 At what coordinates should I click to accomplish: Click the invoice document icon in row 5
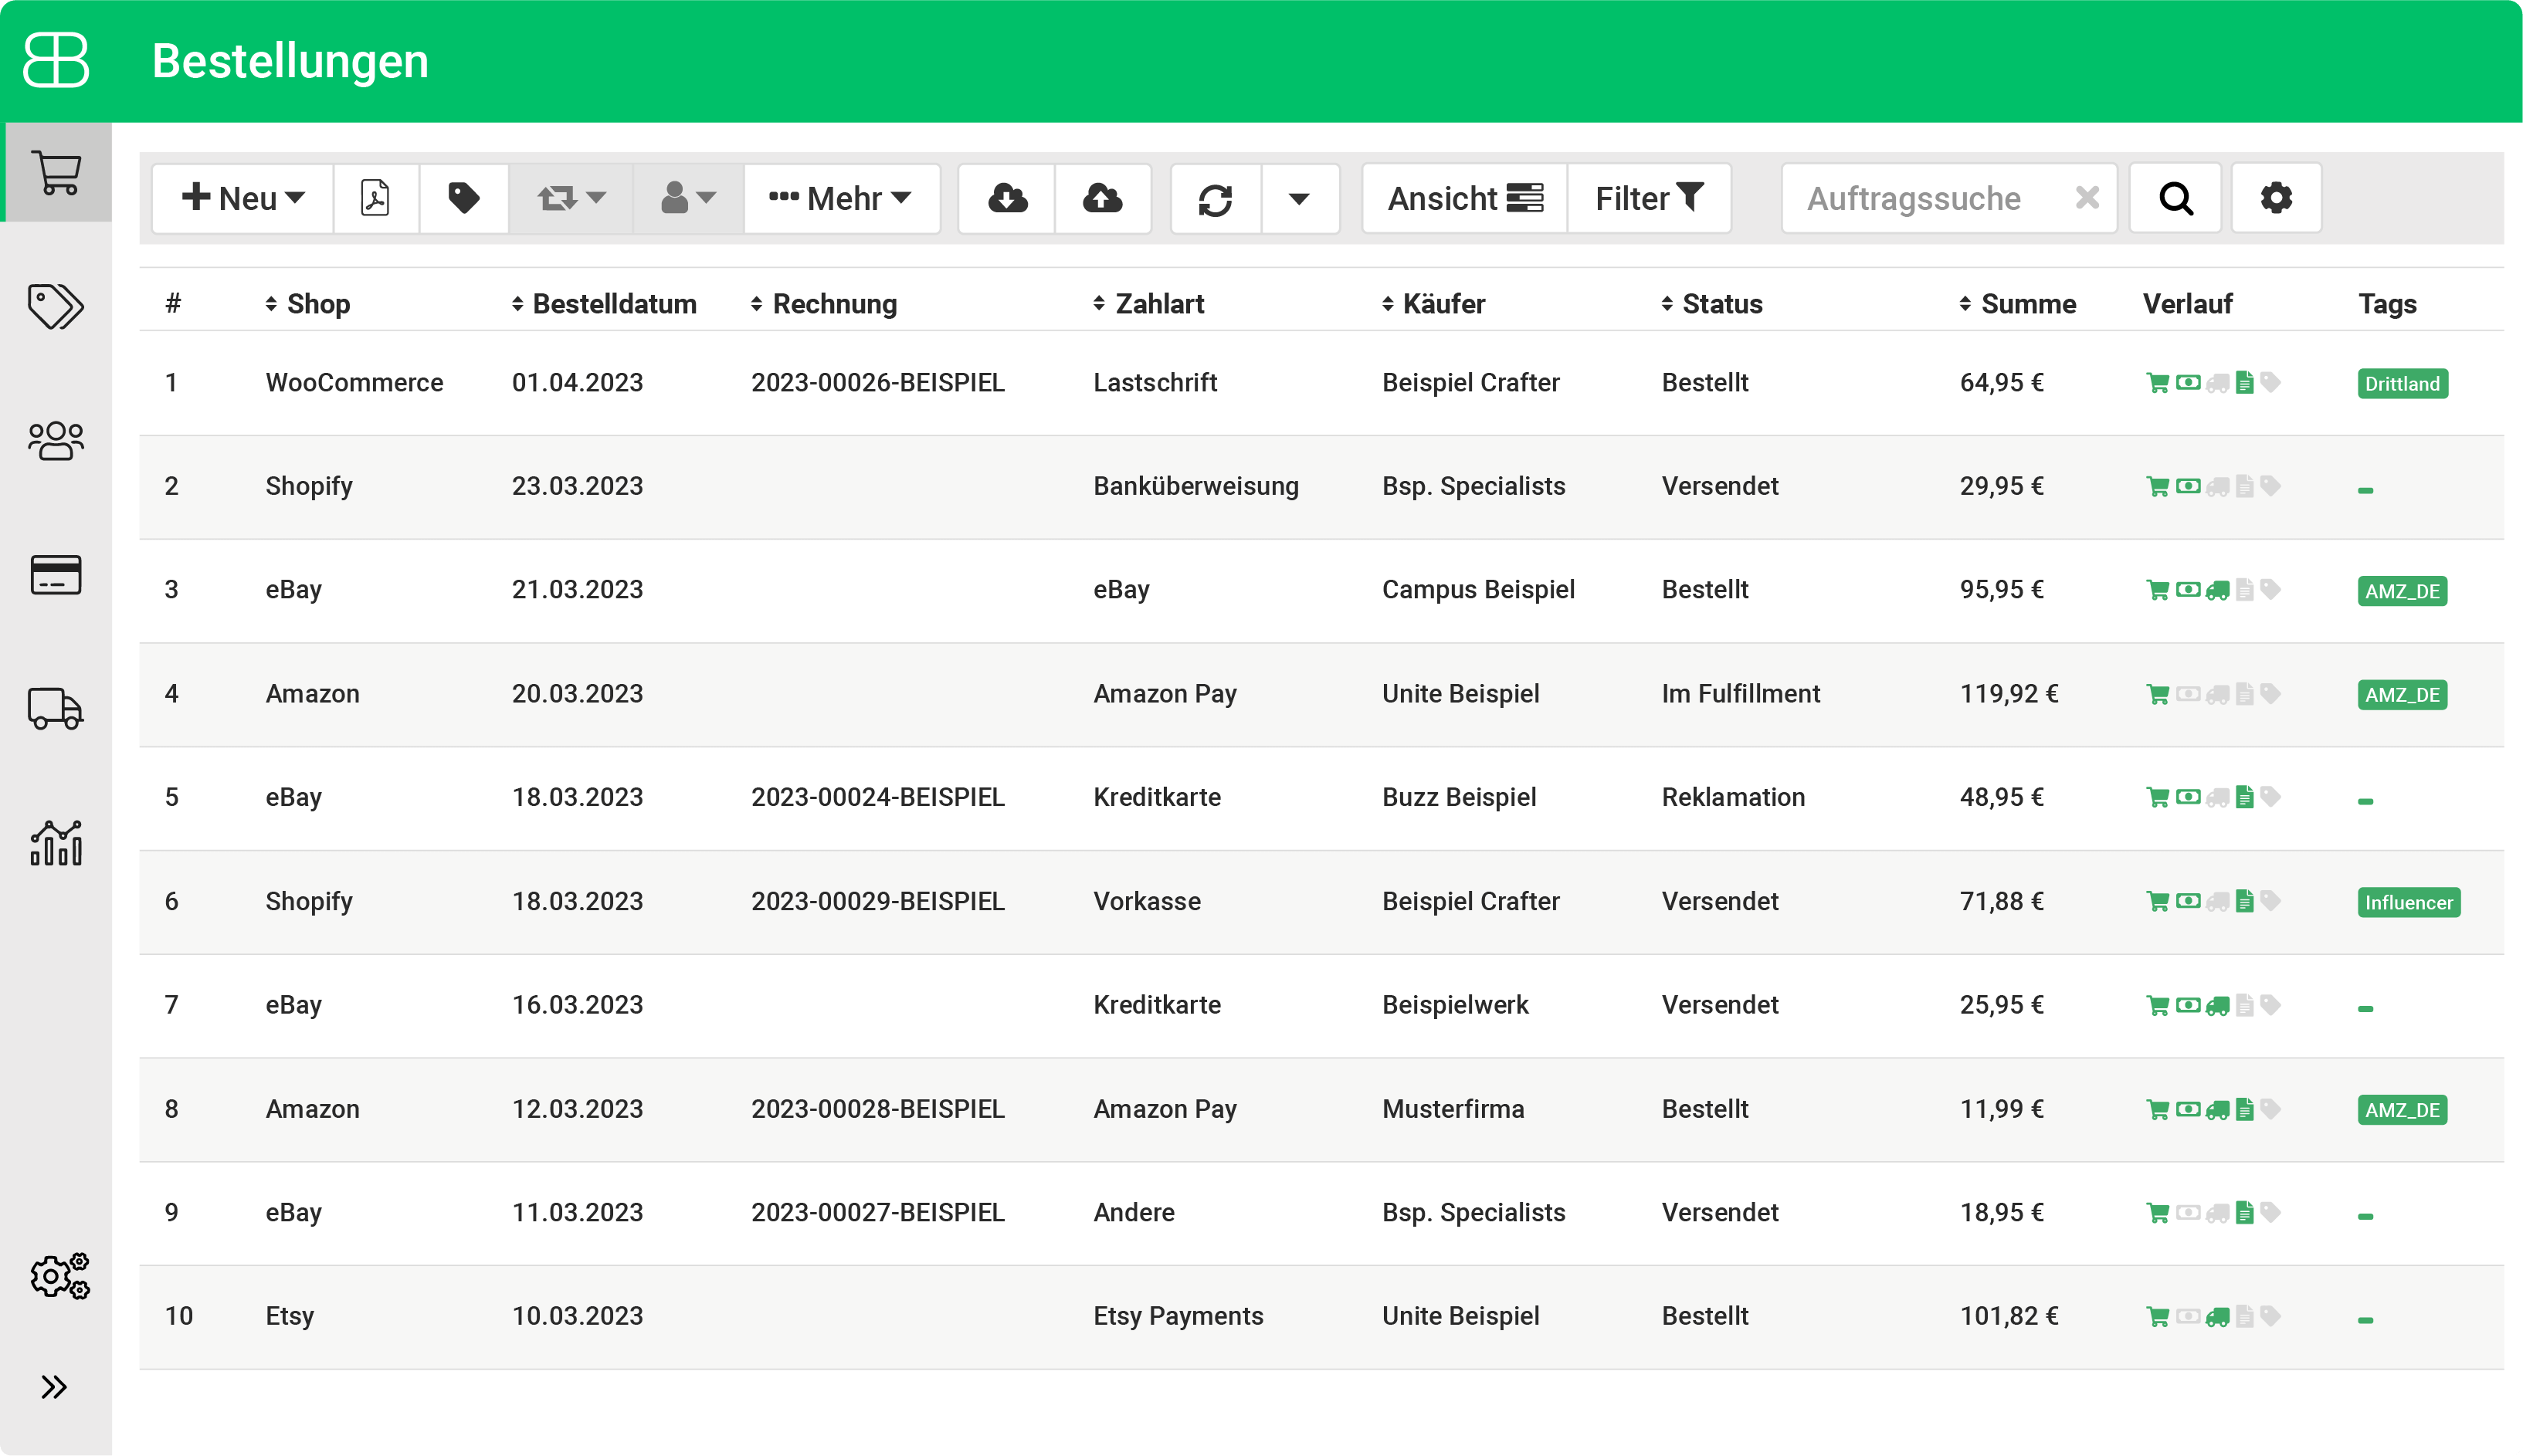(x=2244, y=797)
